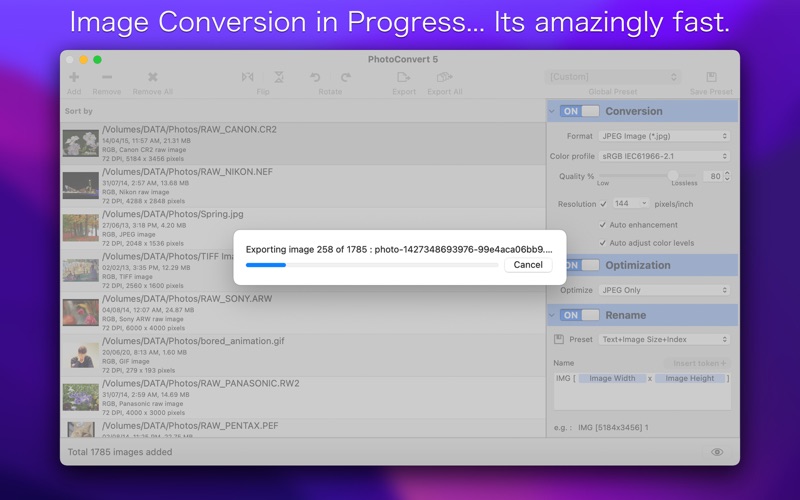Select the RAW_NIKON.NEF thumbnail
The image size is (800, 500).
click(81, 186)
